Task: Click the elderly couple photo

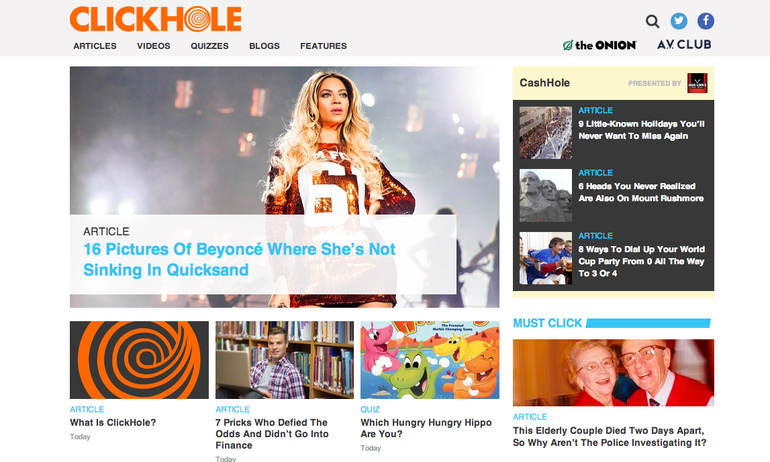Action: tap(613, 373)
